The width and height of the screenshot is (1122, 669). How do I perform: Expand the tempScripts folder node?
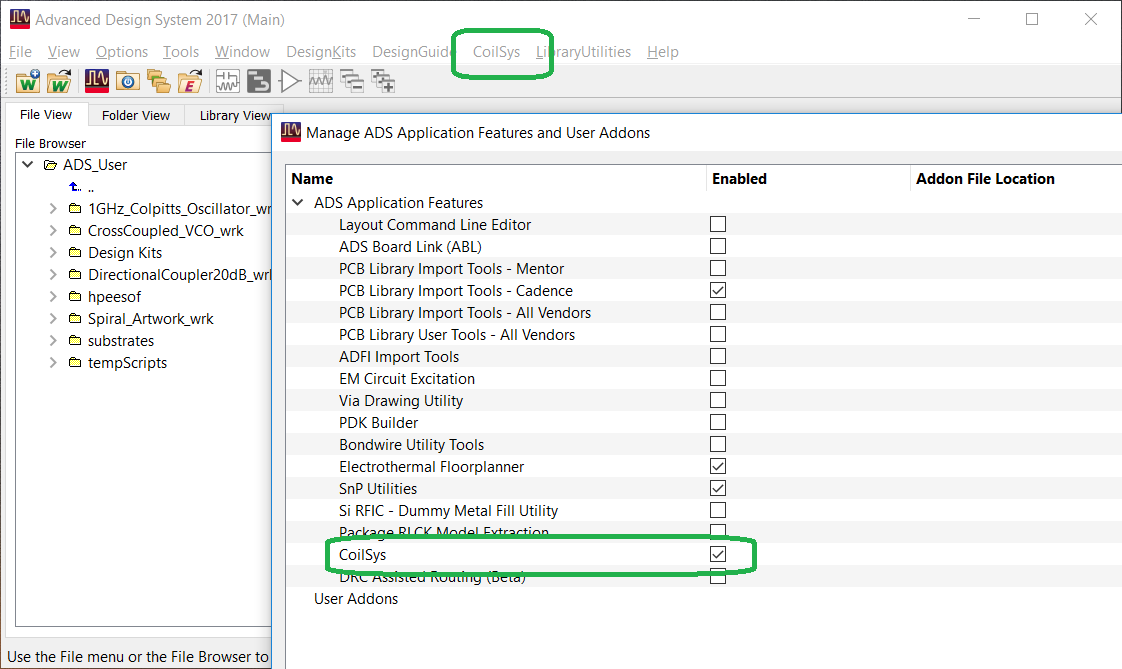point(53,363)
